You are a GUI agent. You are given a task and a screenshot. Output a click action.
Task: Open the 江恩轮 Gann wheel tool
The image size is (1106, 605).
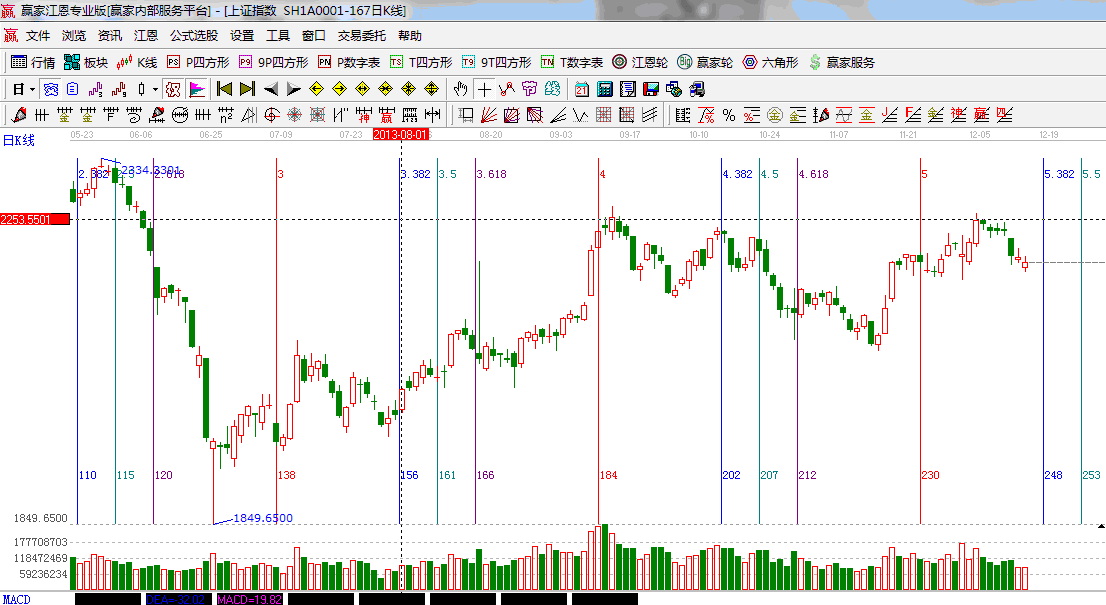tap(639, 62)
